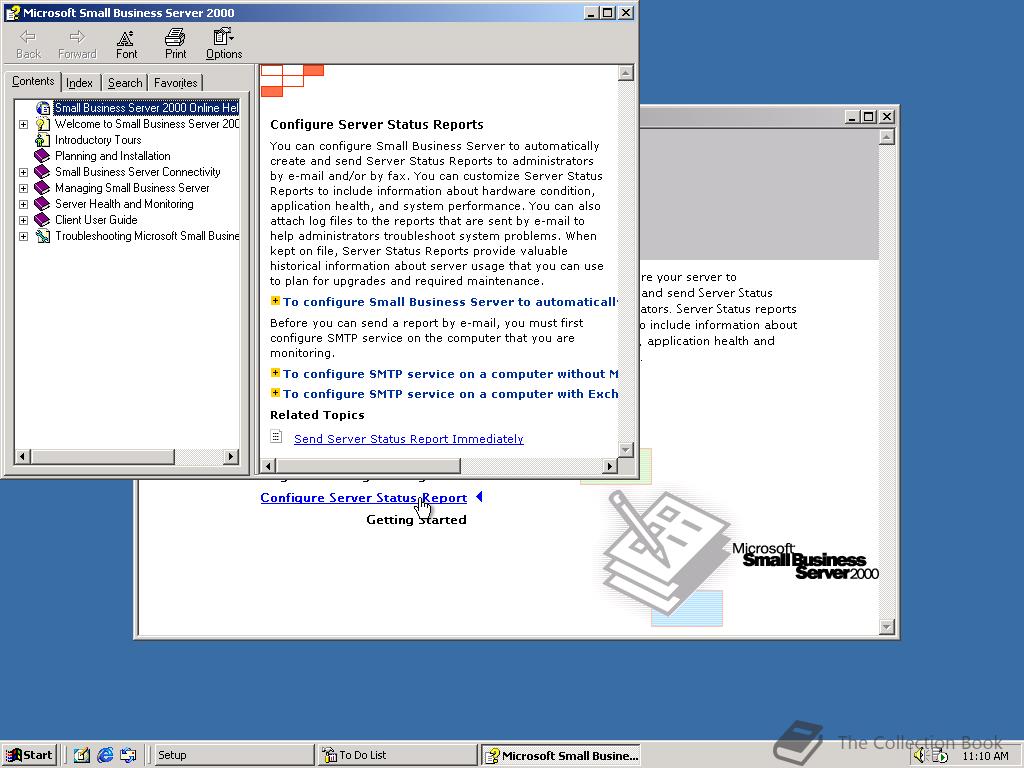1024x768 pixels.
Task: Click the contents tree scroll left arrow
Action: [22, 456]
